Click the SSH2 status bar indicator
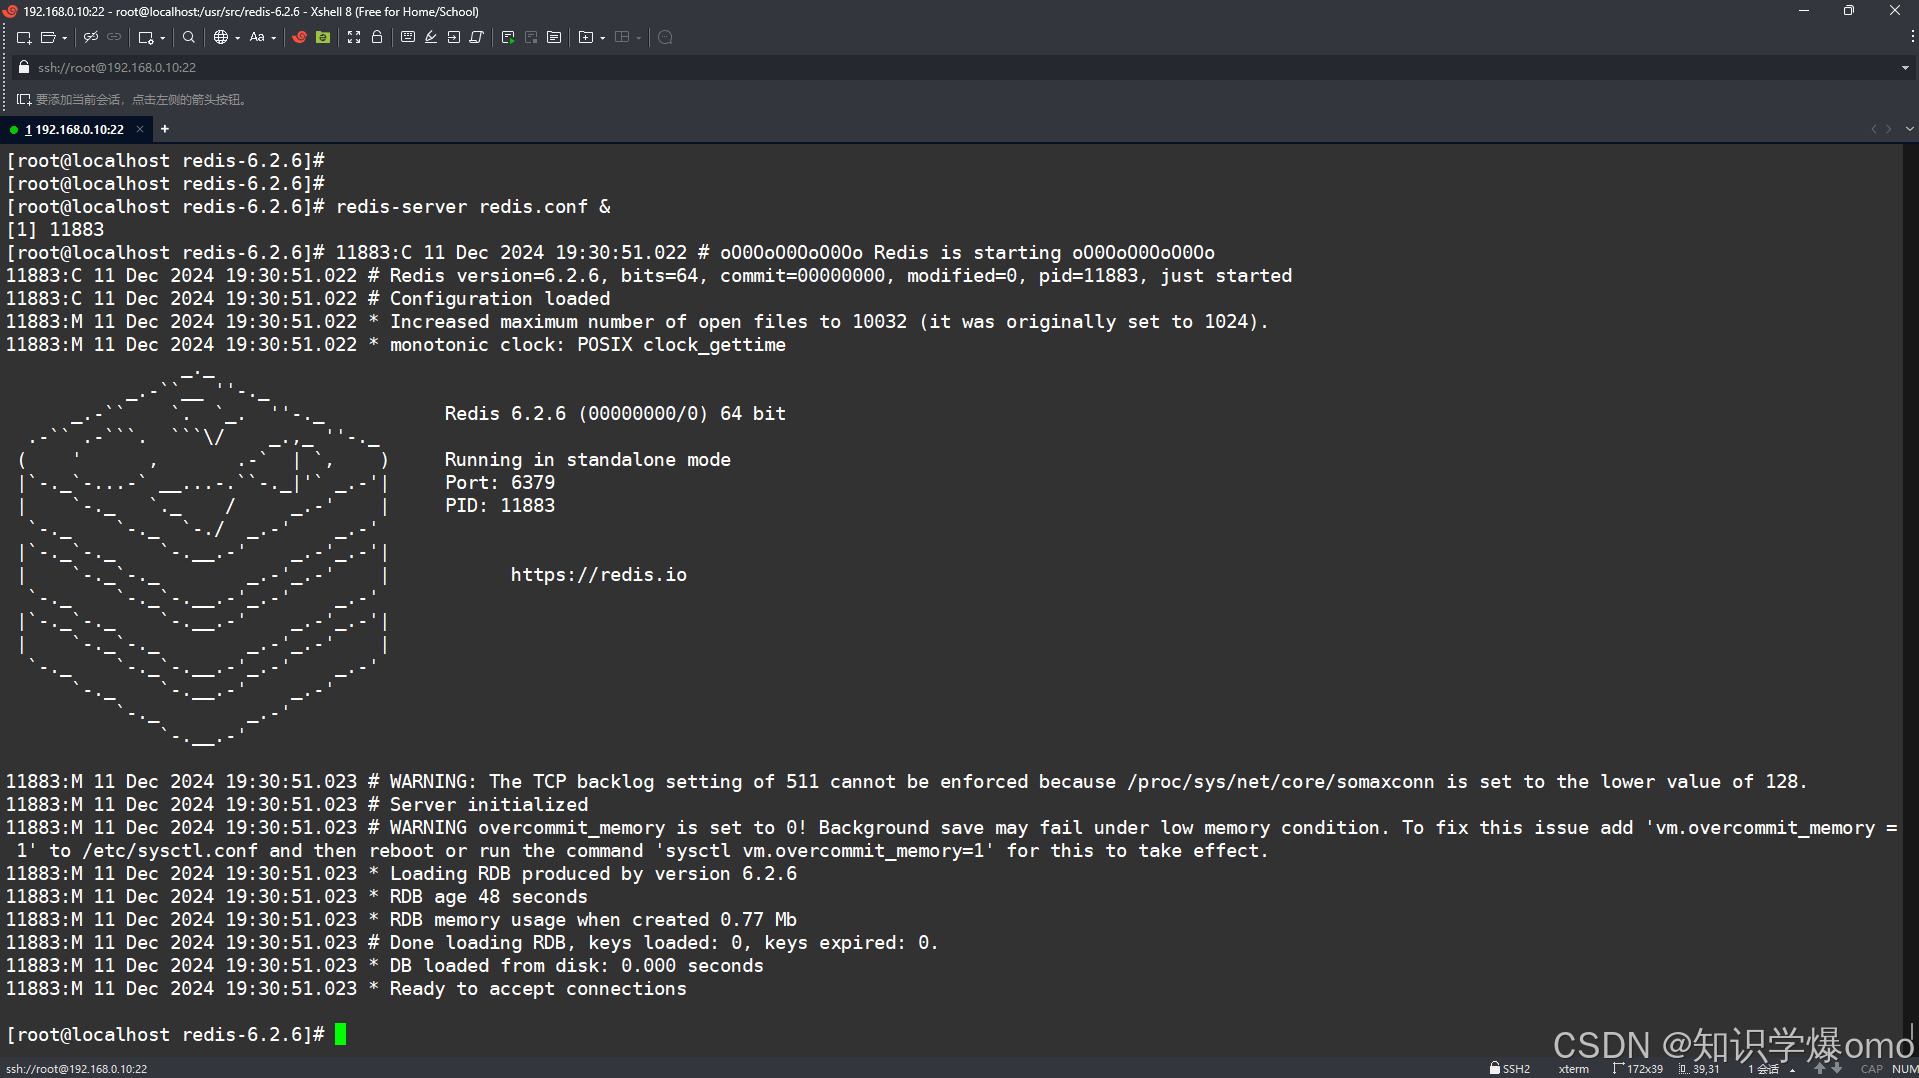The height and width of the screenshot is (1078, 1919). tap(1510, 1069)
